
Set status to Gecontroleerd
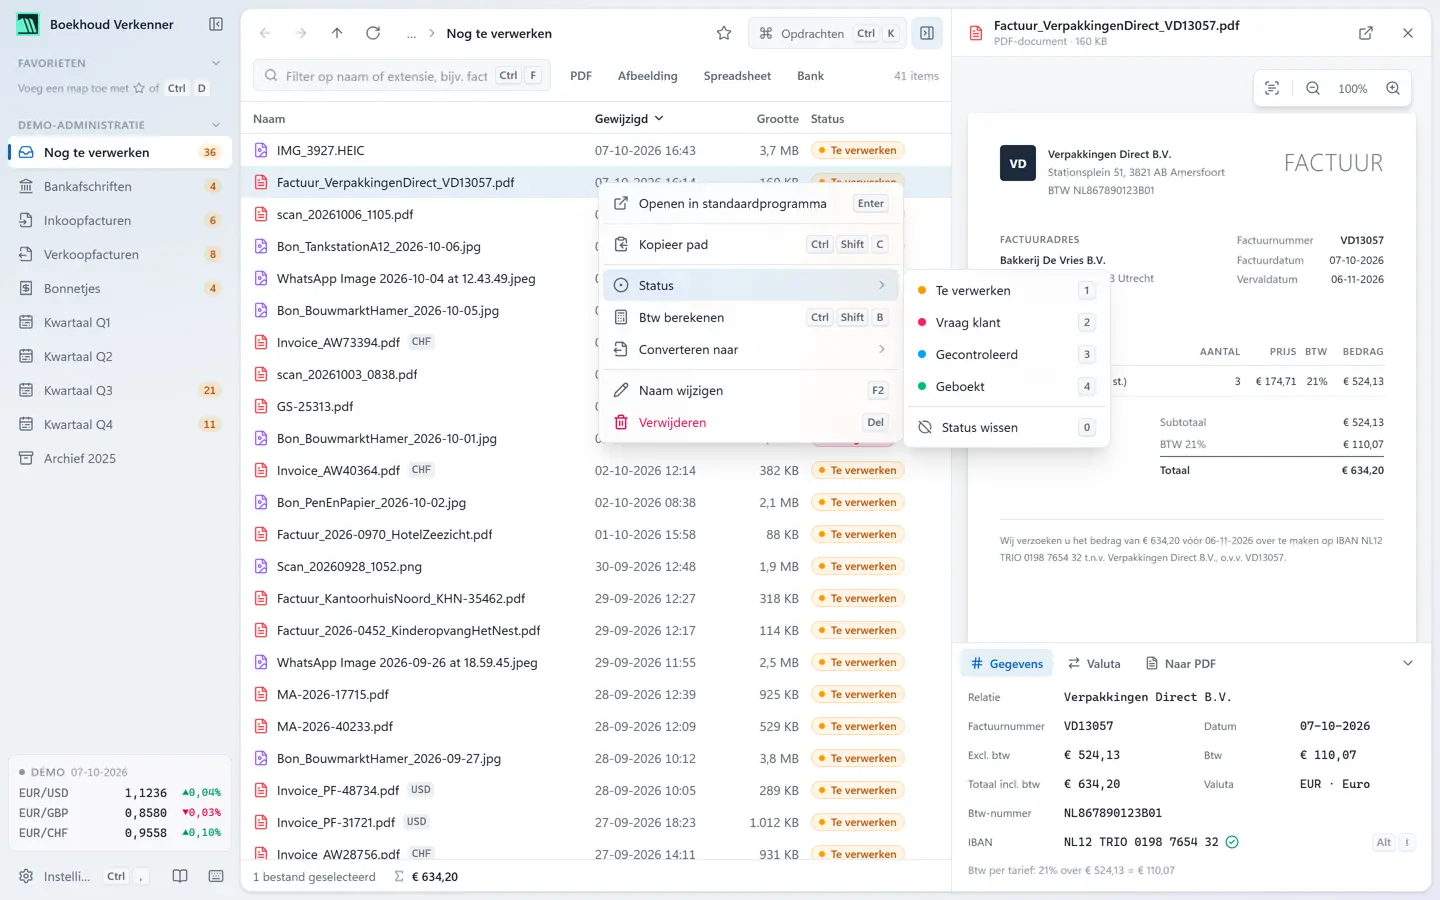tap(1007, 354)
